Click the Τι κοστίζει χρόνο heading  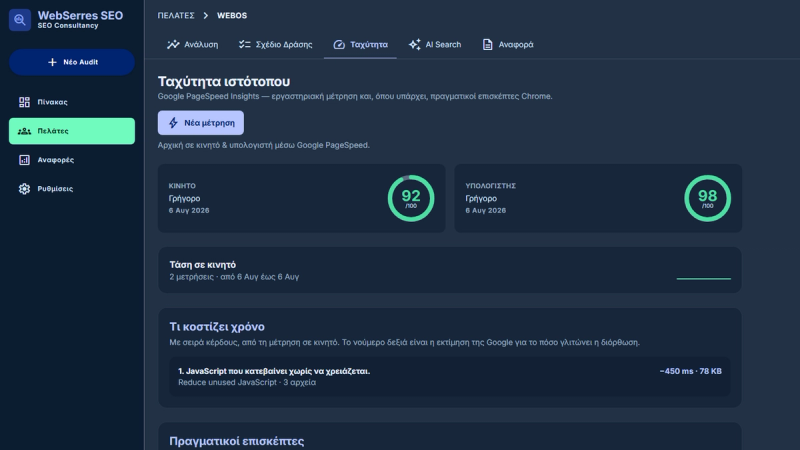217,327
